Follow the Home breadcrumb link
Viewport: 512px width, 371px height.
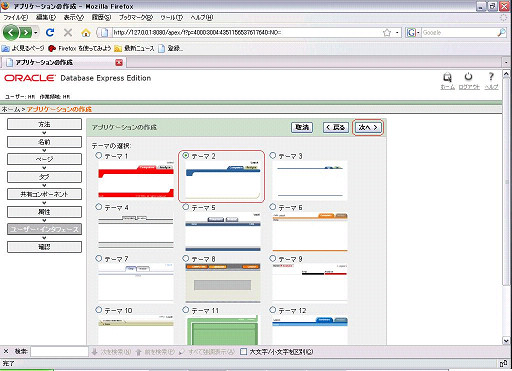tap(10, 109)
